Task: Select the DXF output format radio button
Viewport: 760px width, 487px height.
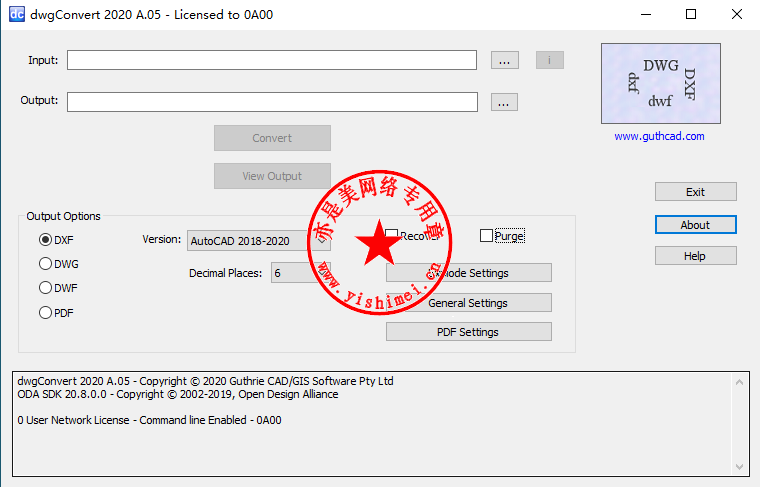Action: point(45,240)
